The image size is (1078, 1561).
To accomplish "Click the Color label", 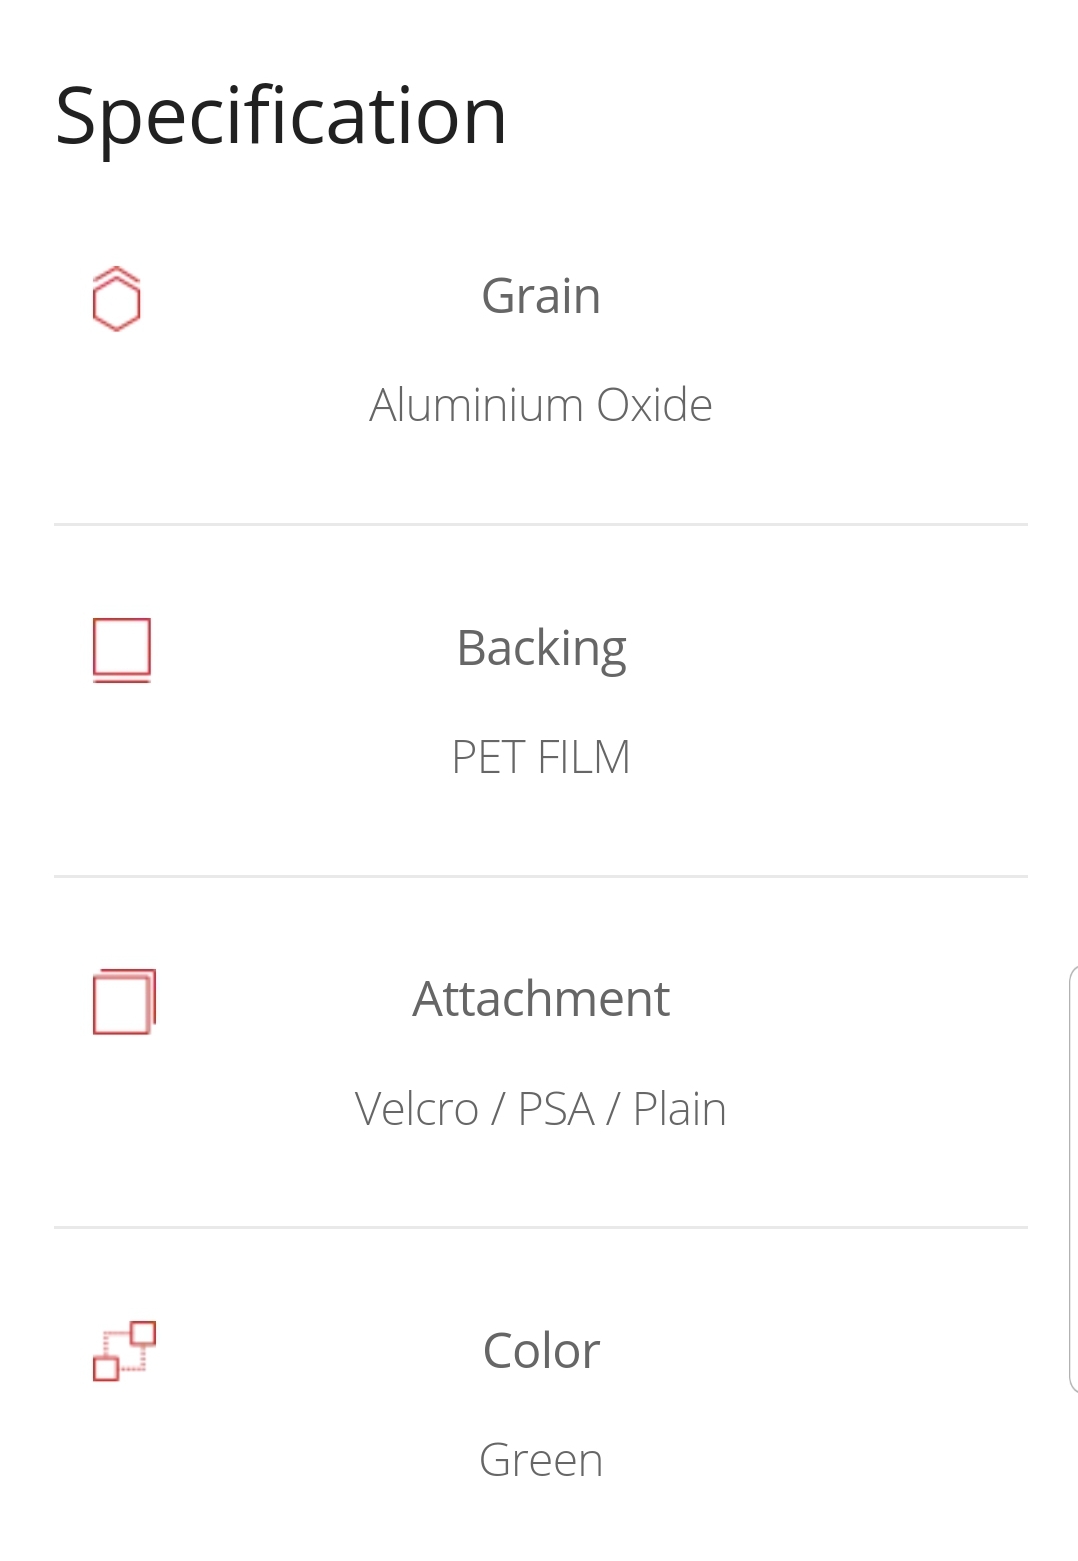I will click(541, 1351).
